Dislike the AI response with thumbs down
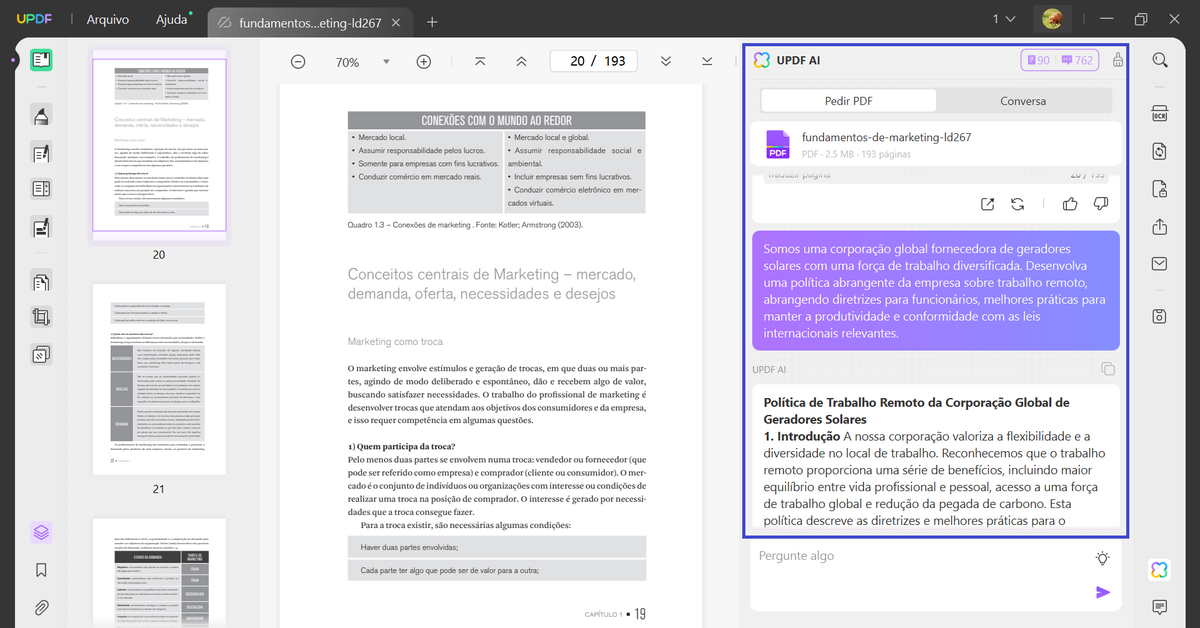1200x628 pixels. click(1101, 204)
